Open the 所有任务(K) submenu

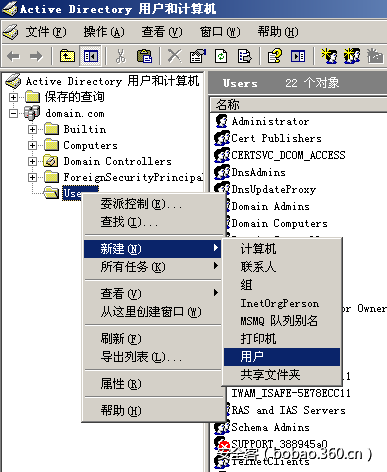click(153, 267)
